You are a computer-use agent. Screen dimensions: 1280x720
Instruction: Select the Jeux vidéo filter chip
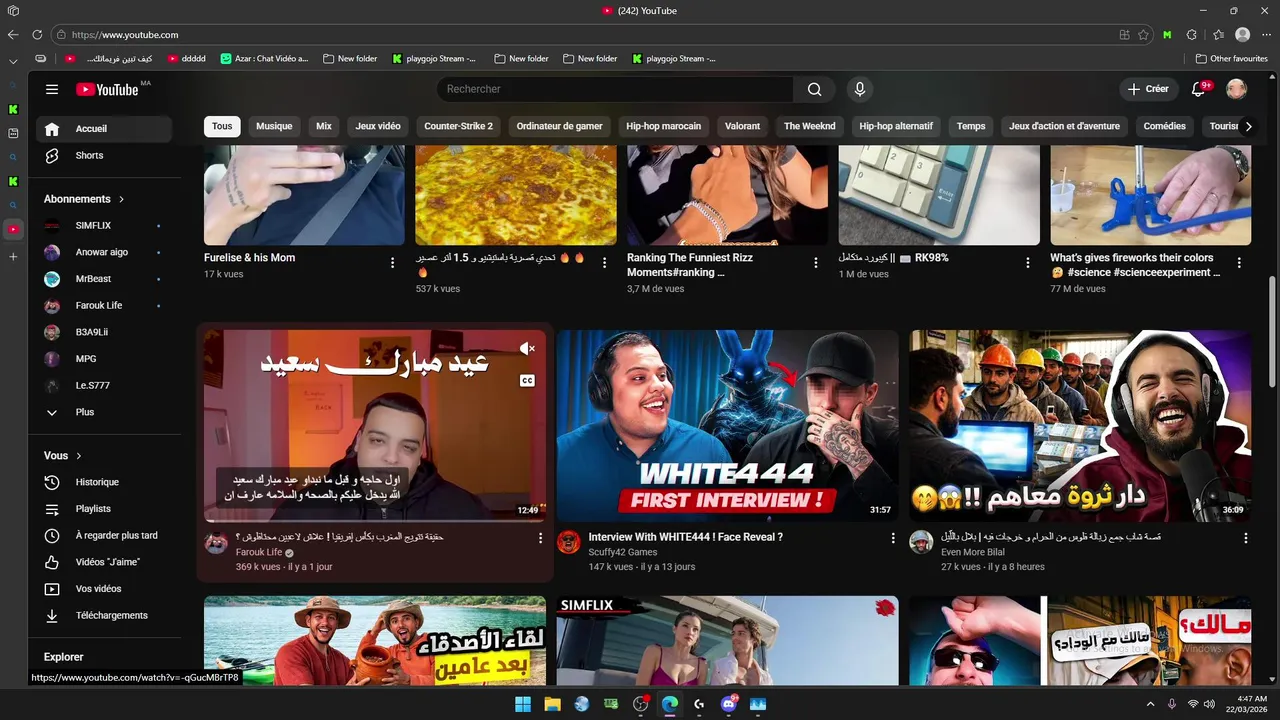point(378,126)
